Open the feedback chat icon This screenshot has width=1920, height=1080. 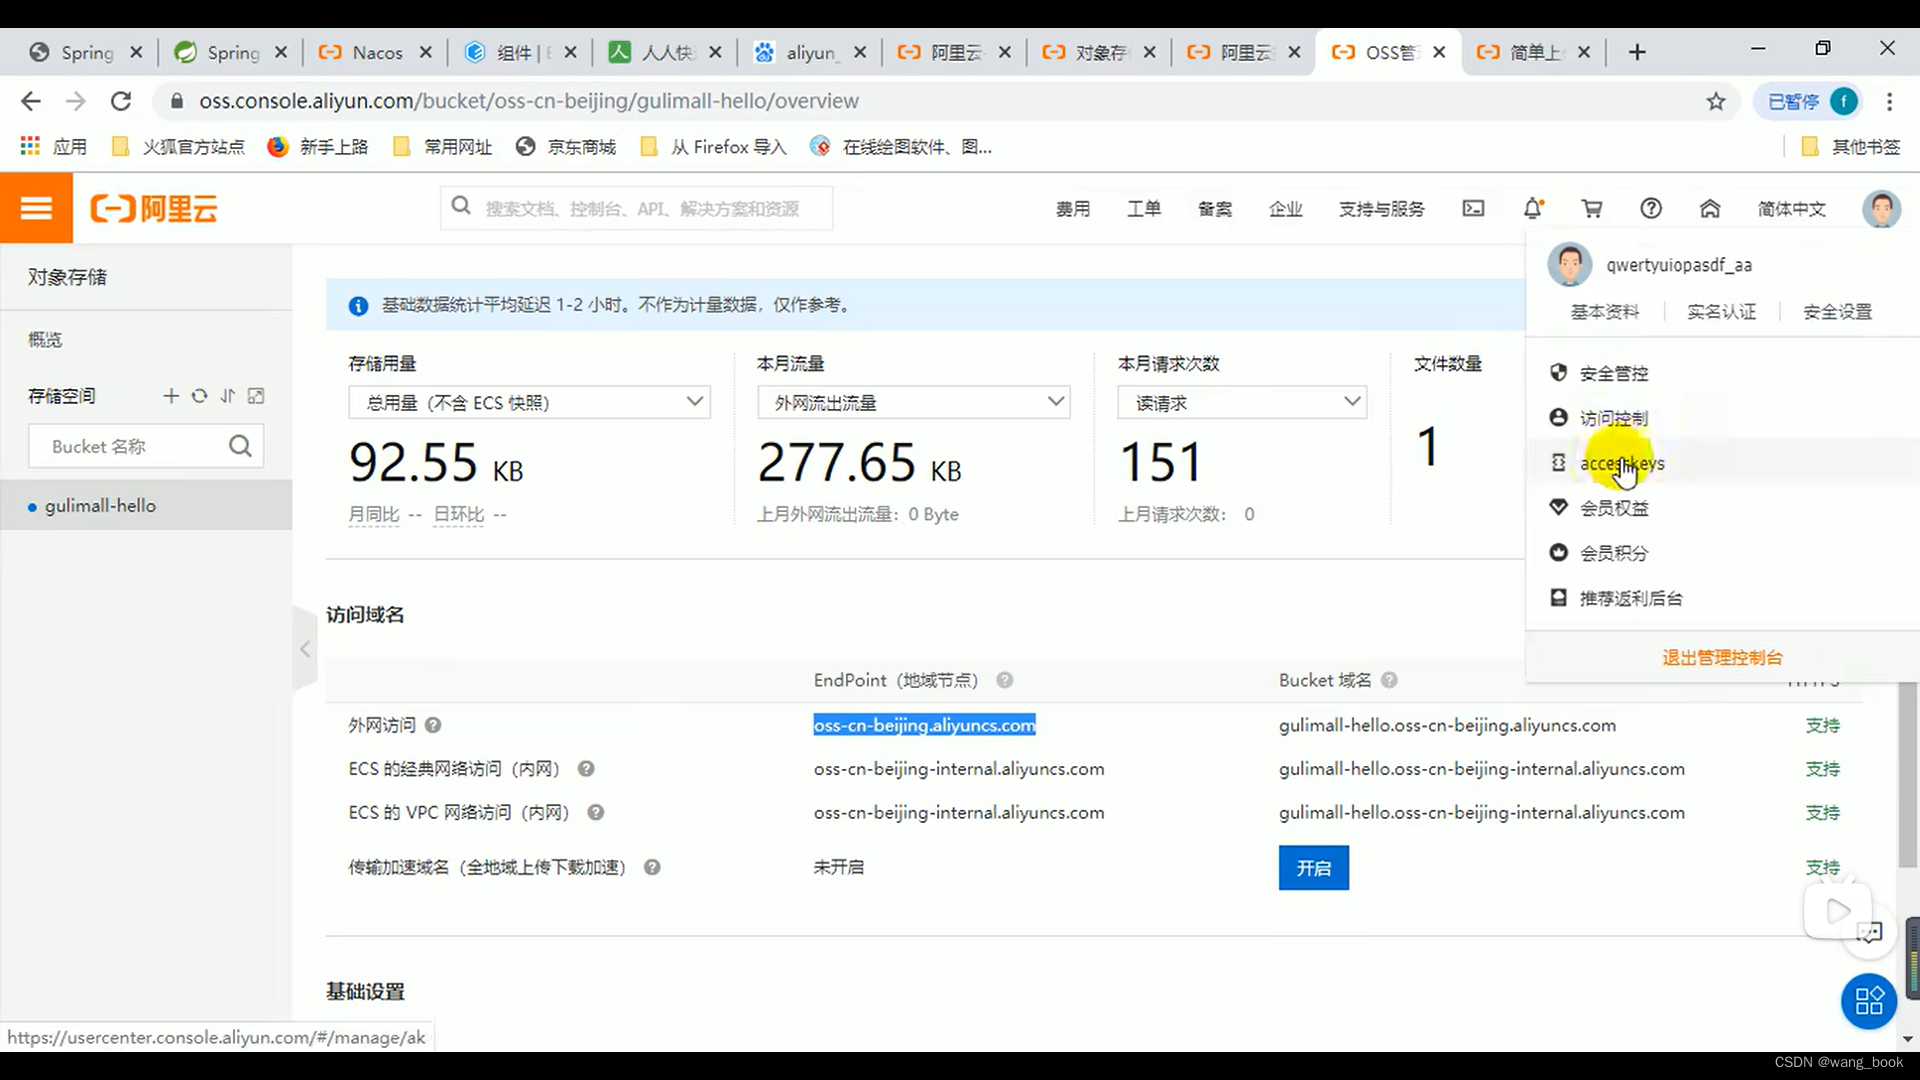pyautogui.click(x=1869, y=933)
